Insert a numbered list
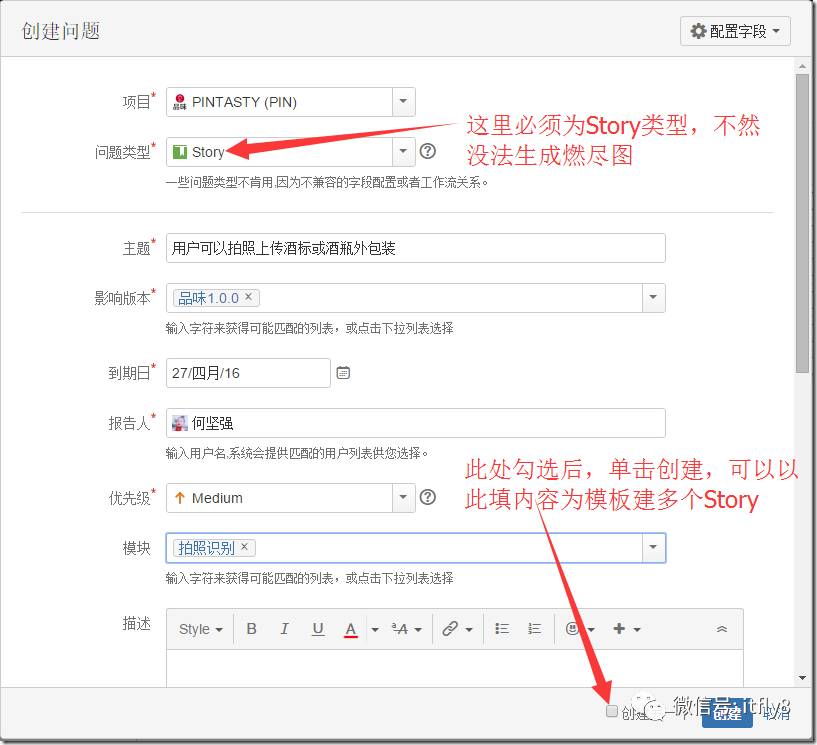Screen dimensions: 817x745 (535, 629)
